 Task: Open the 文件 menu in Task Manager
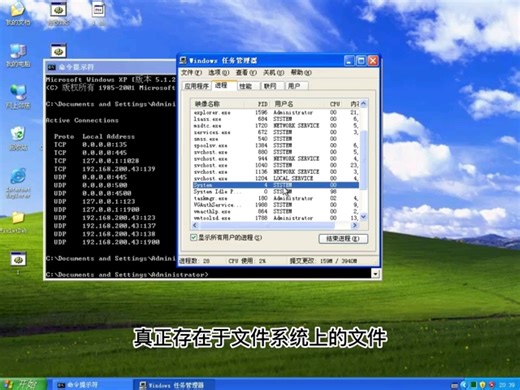click(x=191, y=72)
